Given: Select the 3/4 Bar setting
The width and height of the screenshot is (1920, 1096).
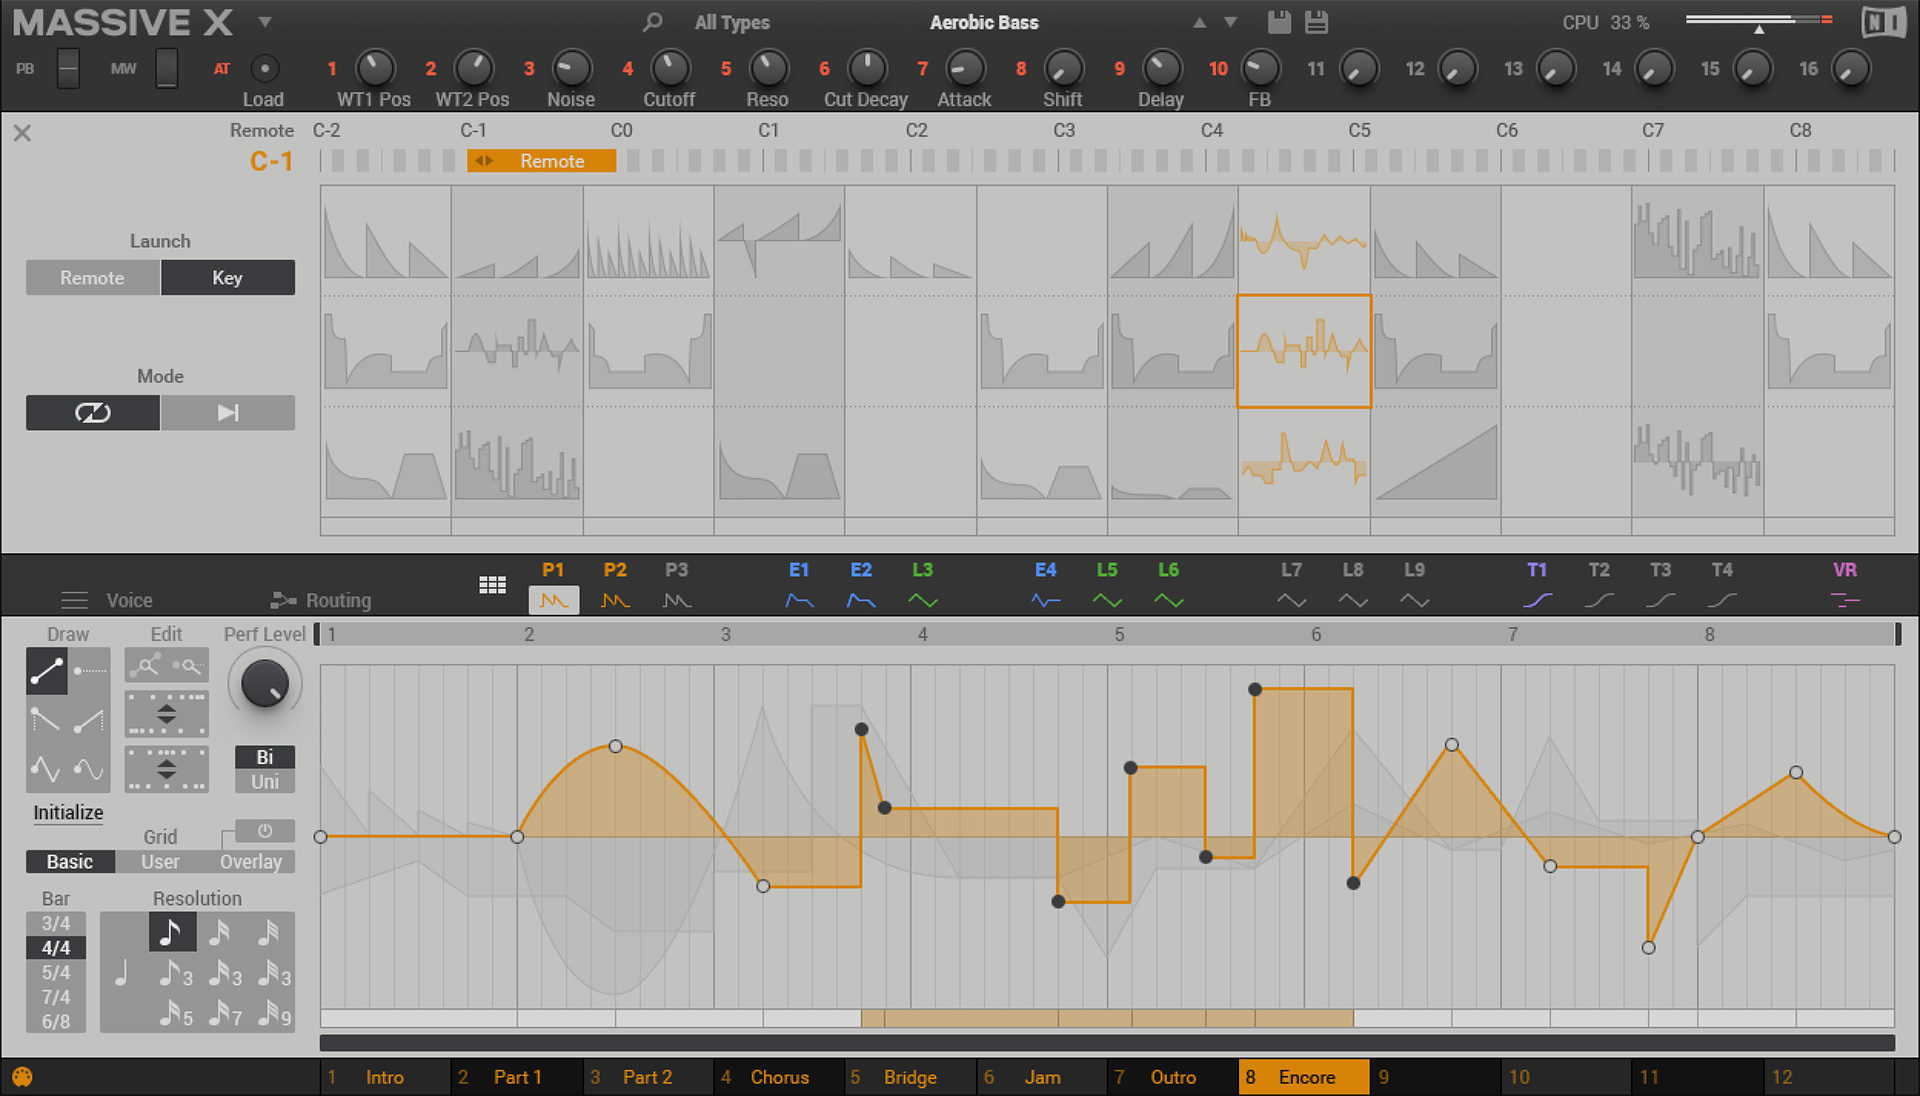Looking at the screenshot, I should [x=55, y=923].
